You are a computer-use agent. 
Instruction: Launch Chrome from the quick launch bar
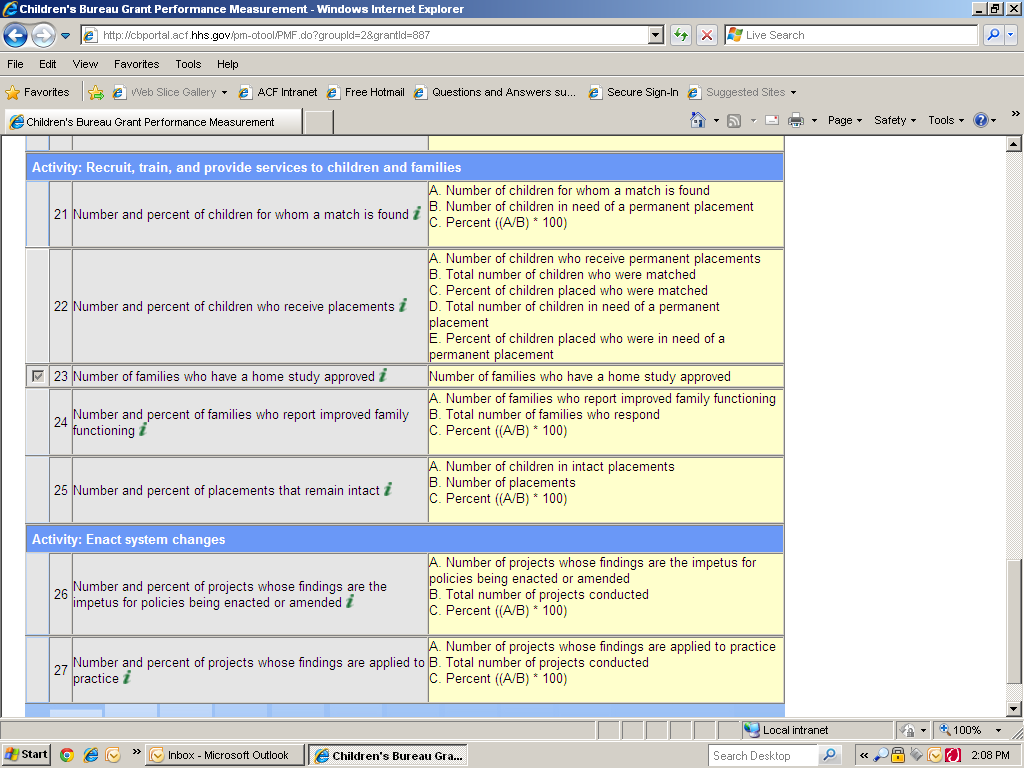click(x=66, y=755)
